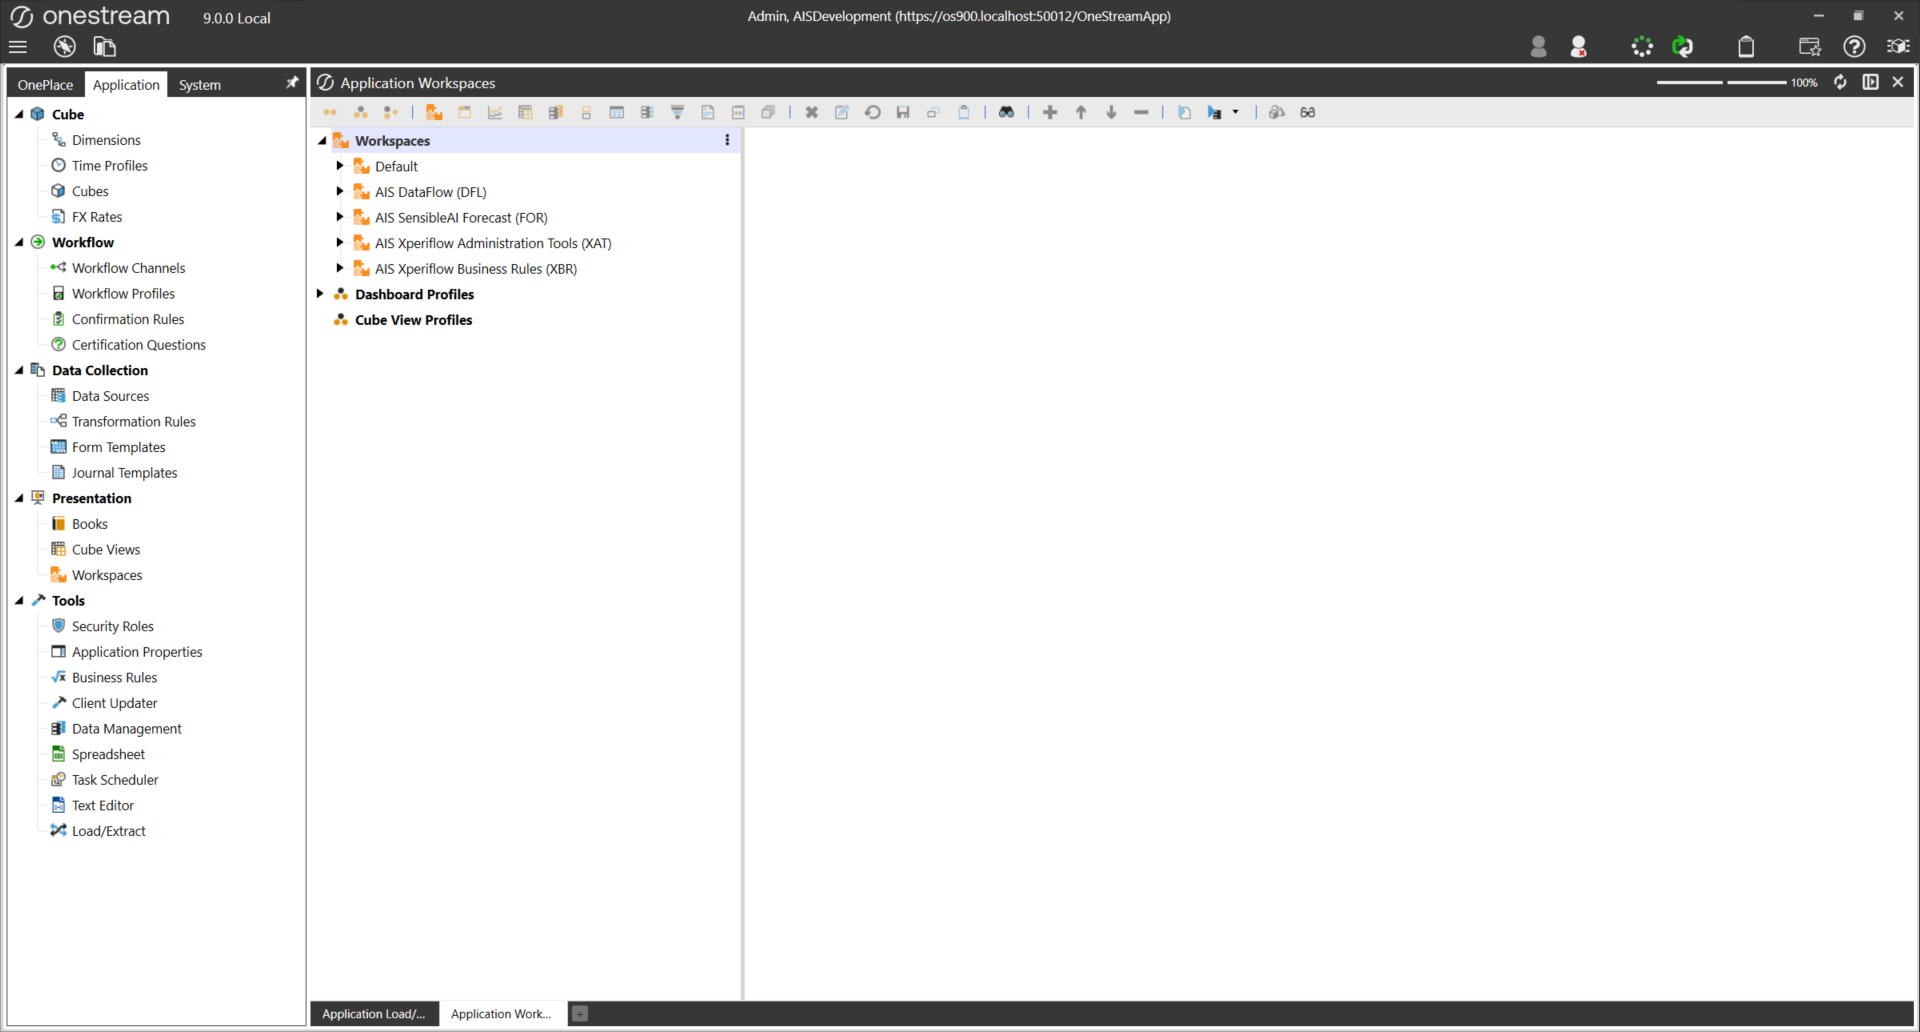Click the clipboard icon in top bar

tap(1746, 47)
